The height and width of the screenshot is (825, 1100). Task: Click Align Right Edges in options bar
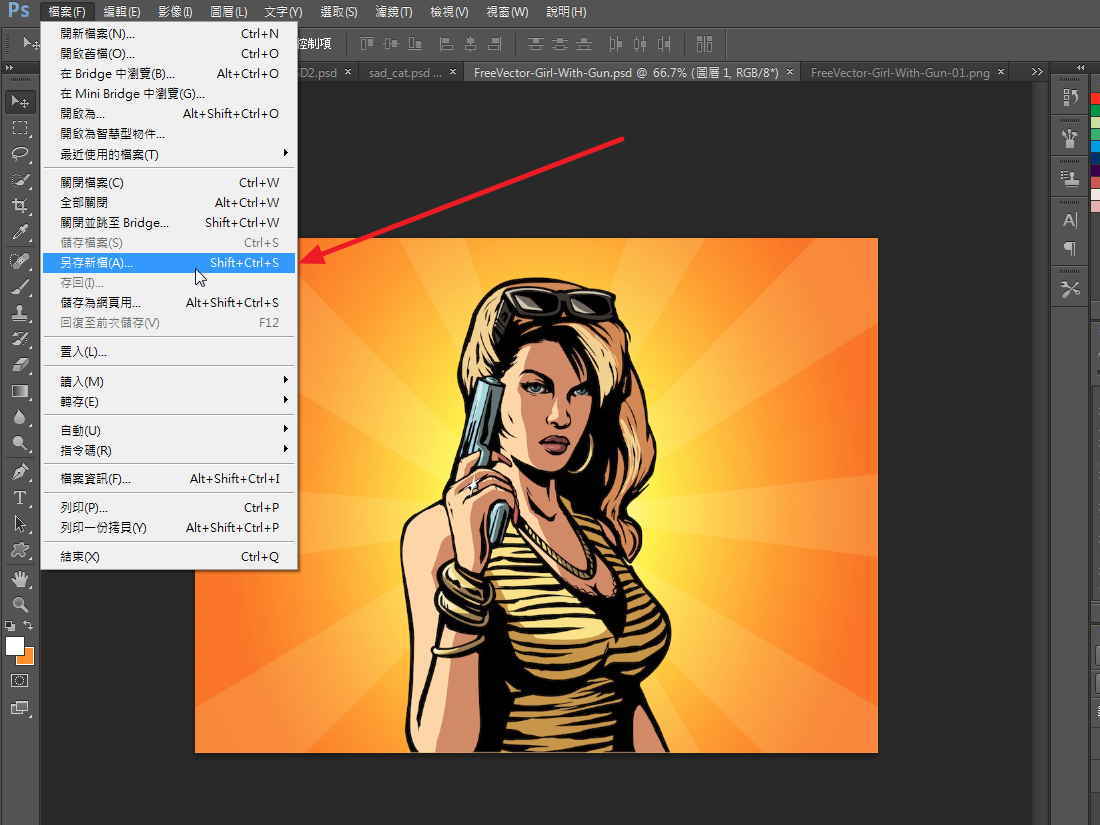click(495, 44)
